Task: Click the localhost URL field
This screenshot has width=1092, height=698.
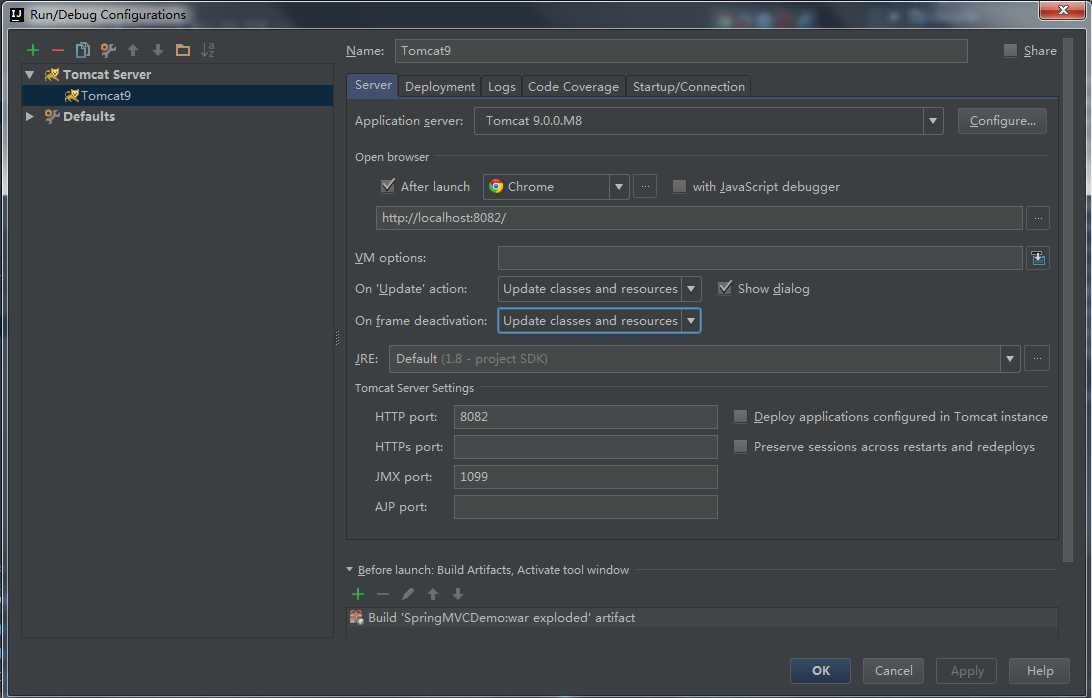Action: 699,218
